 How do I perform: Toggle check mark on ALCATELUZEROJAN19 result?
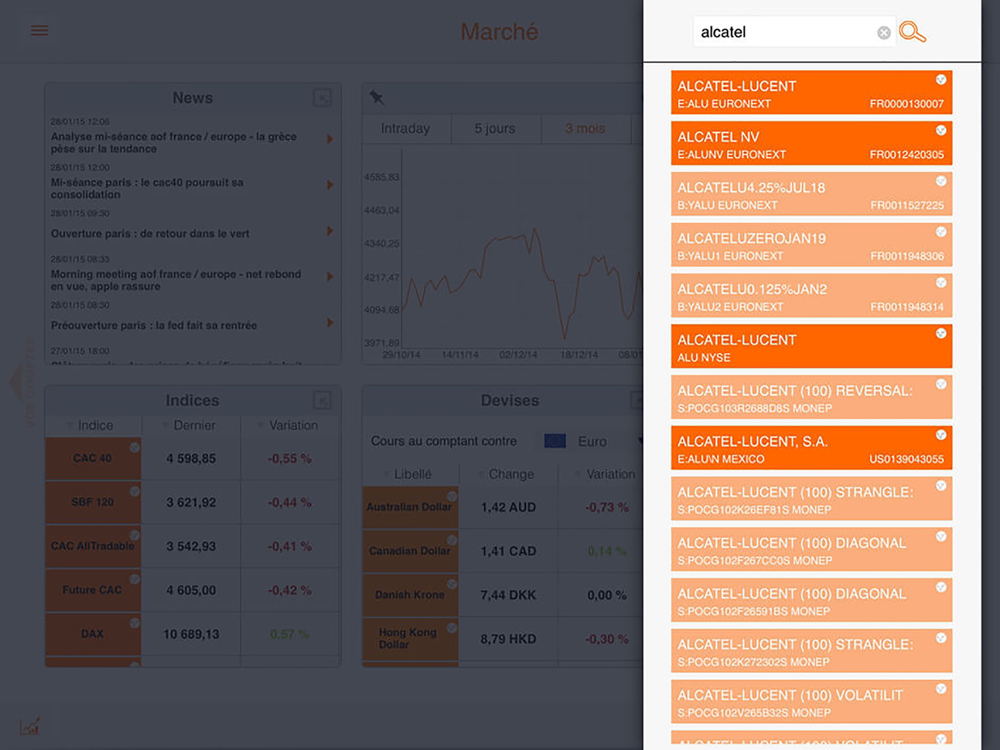[x=941, y=232]
